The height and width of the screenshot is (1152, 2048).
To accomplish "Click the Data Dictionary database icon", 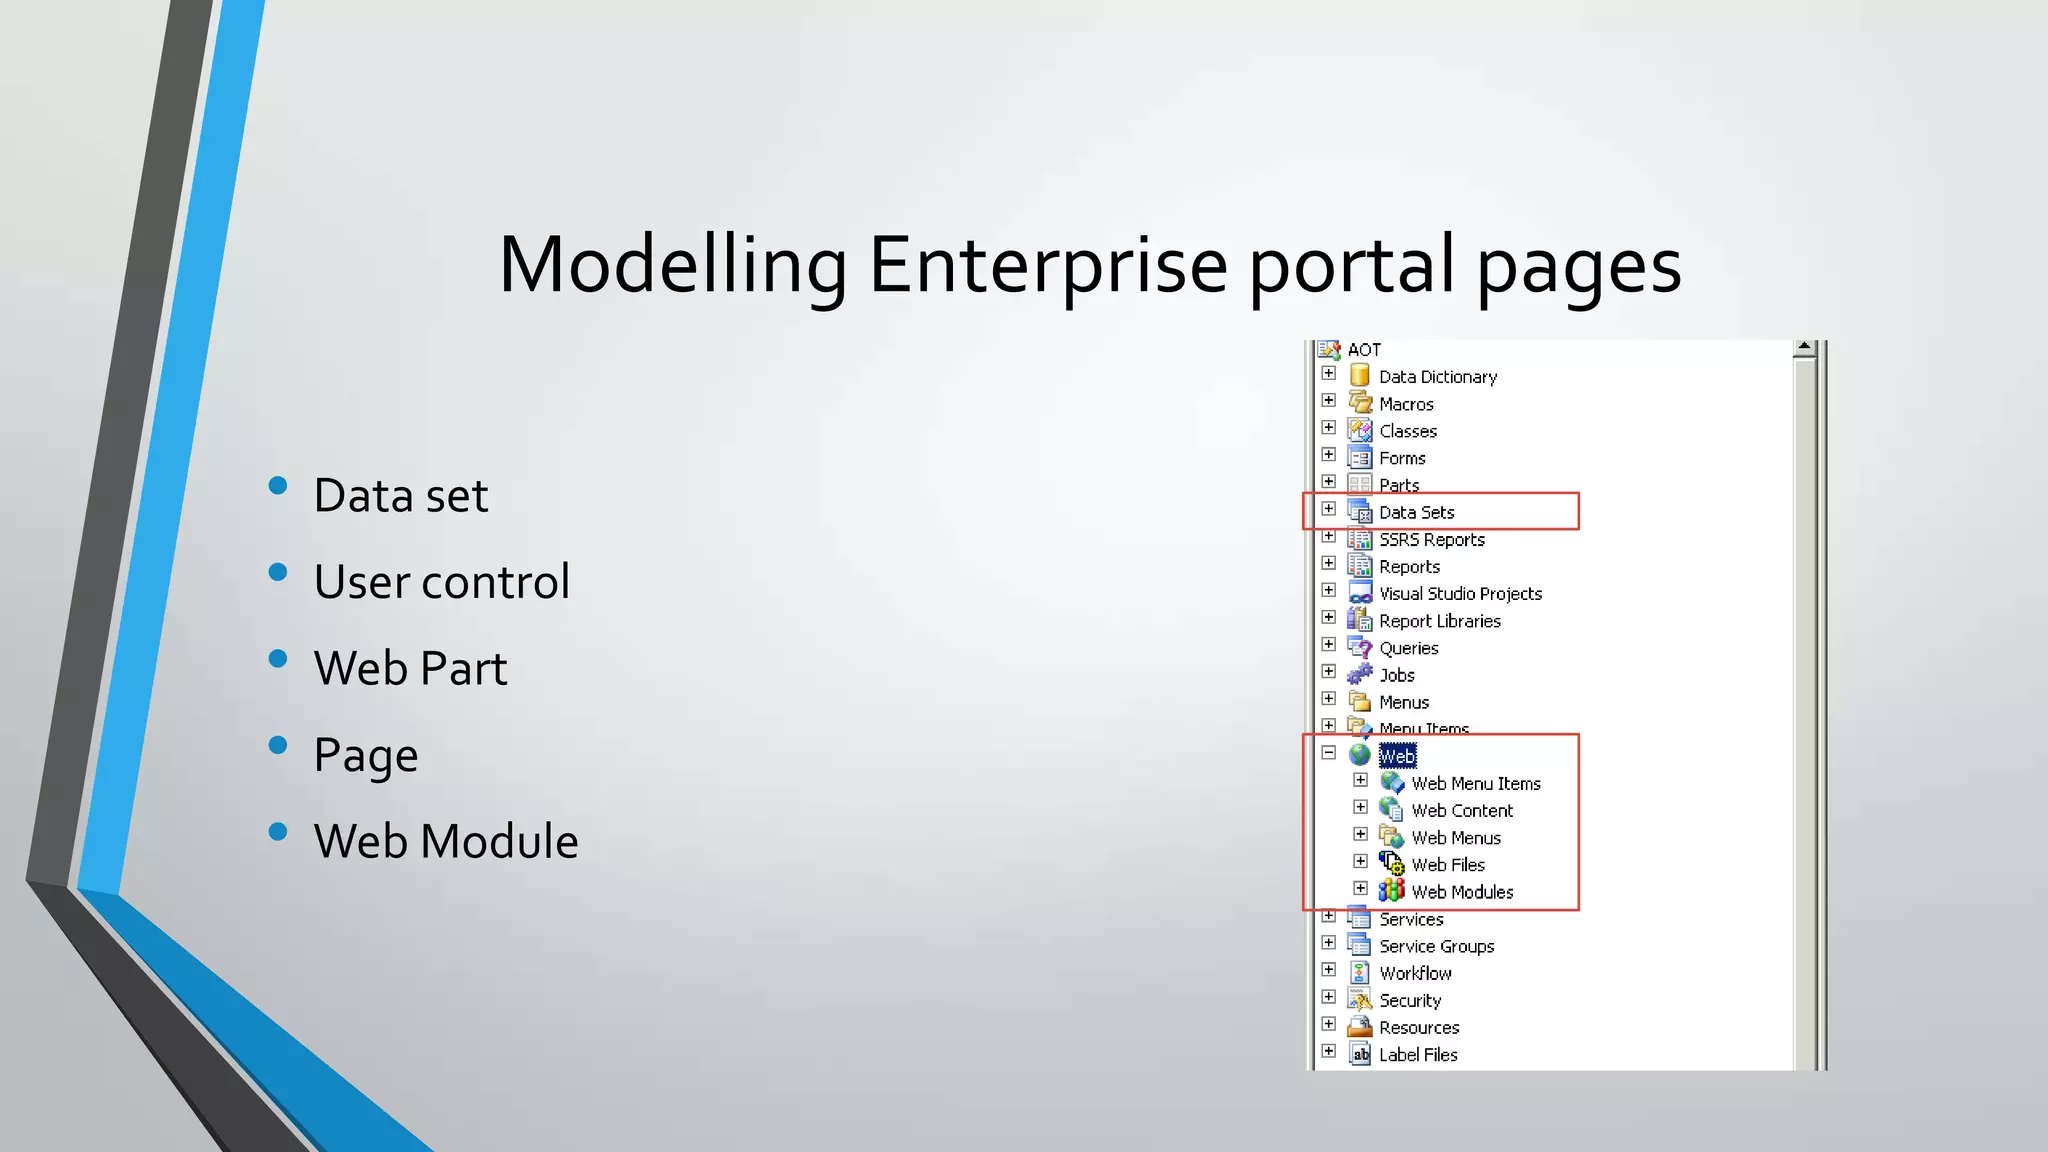I will point(1360,376).
